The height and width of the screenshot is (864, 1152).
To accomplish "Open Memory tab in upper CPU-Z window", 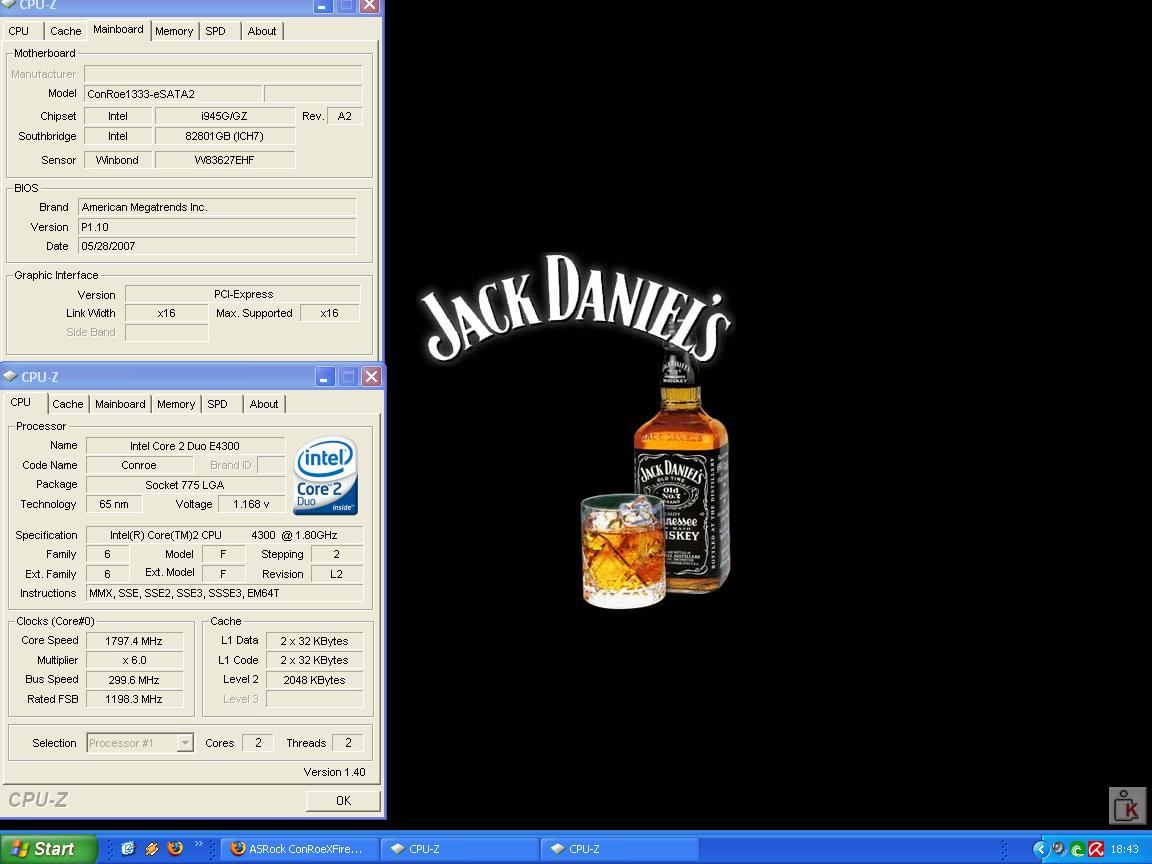I will coord(174,31).
